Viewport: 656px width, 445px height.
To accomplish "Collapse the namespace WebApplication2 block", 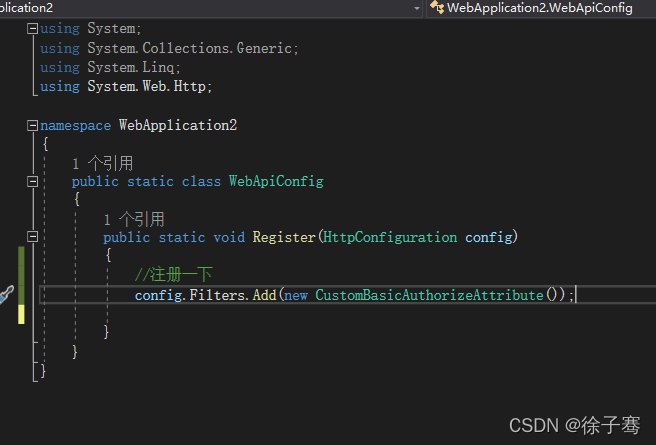I will (32, 125).
